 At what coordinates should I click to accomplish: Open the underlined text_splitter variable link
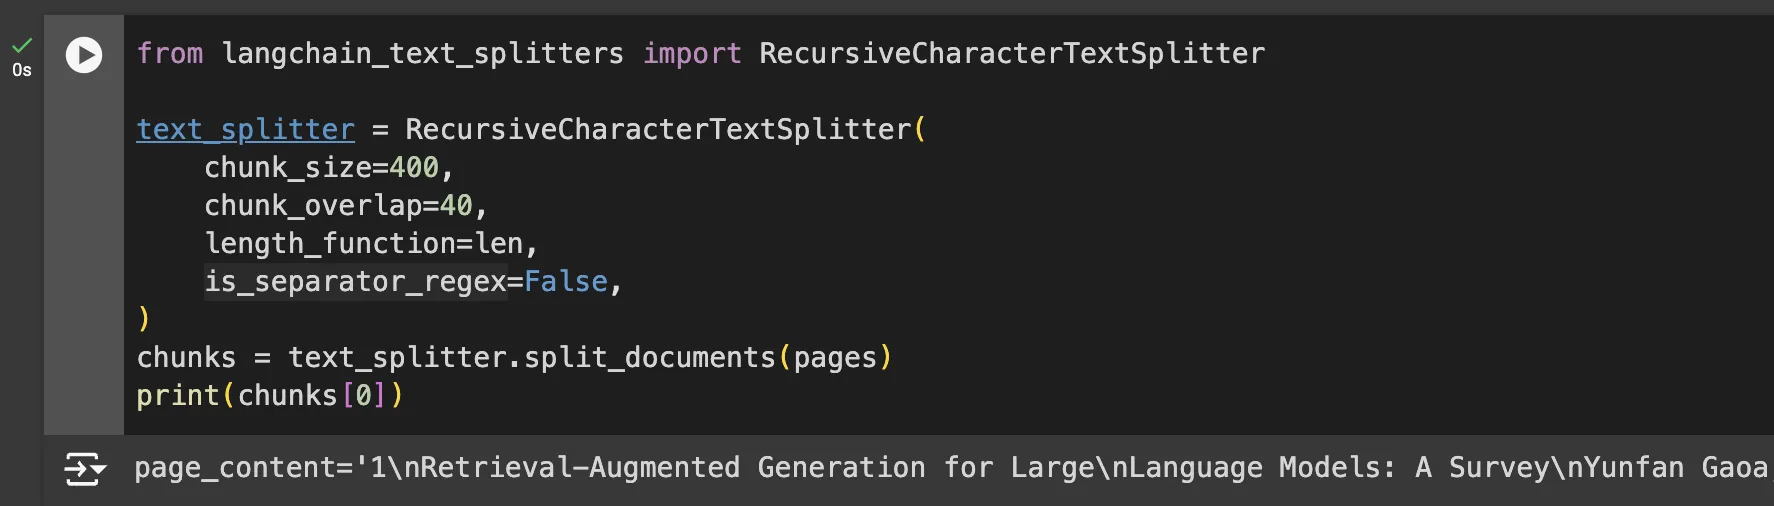click(246, 130)
